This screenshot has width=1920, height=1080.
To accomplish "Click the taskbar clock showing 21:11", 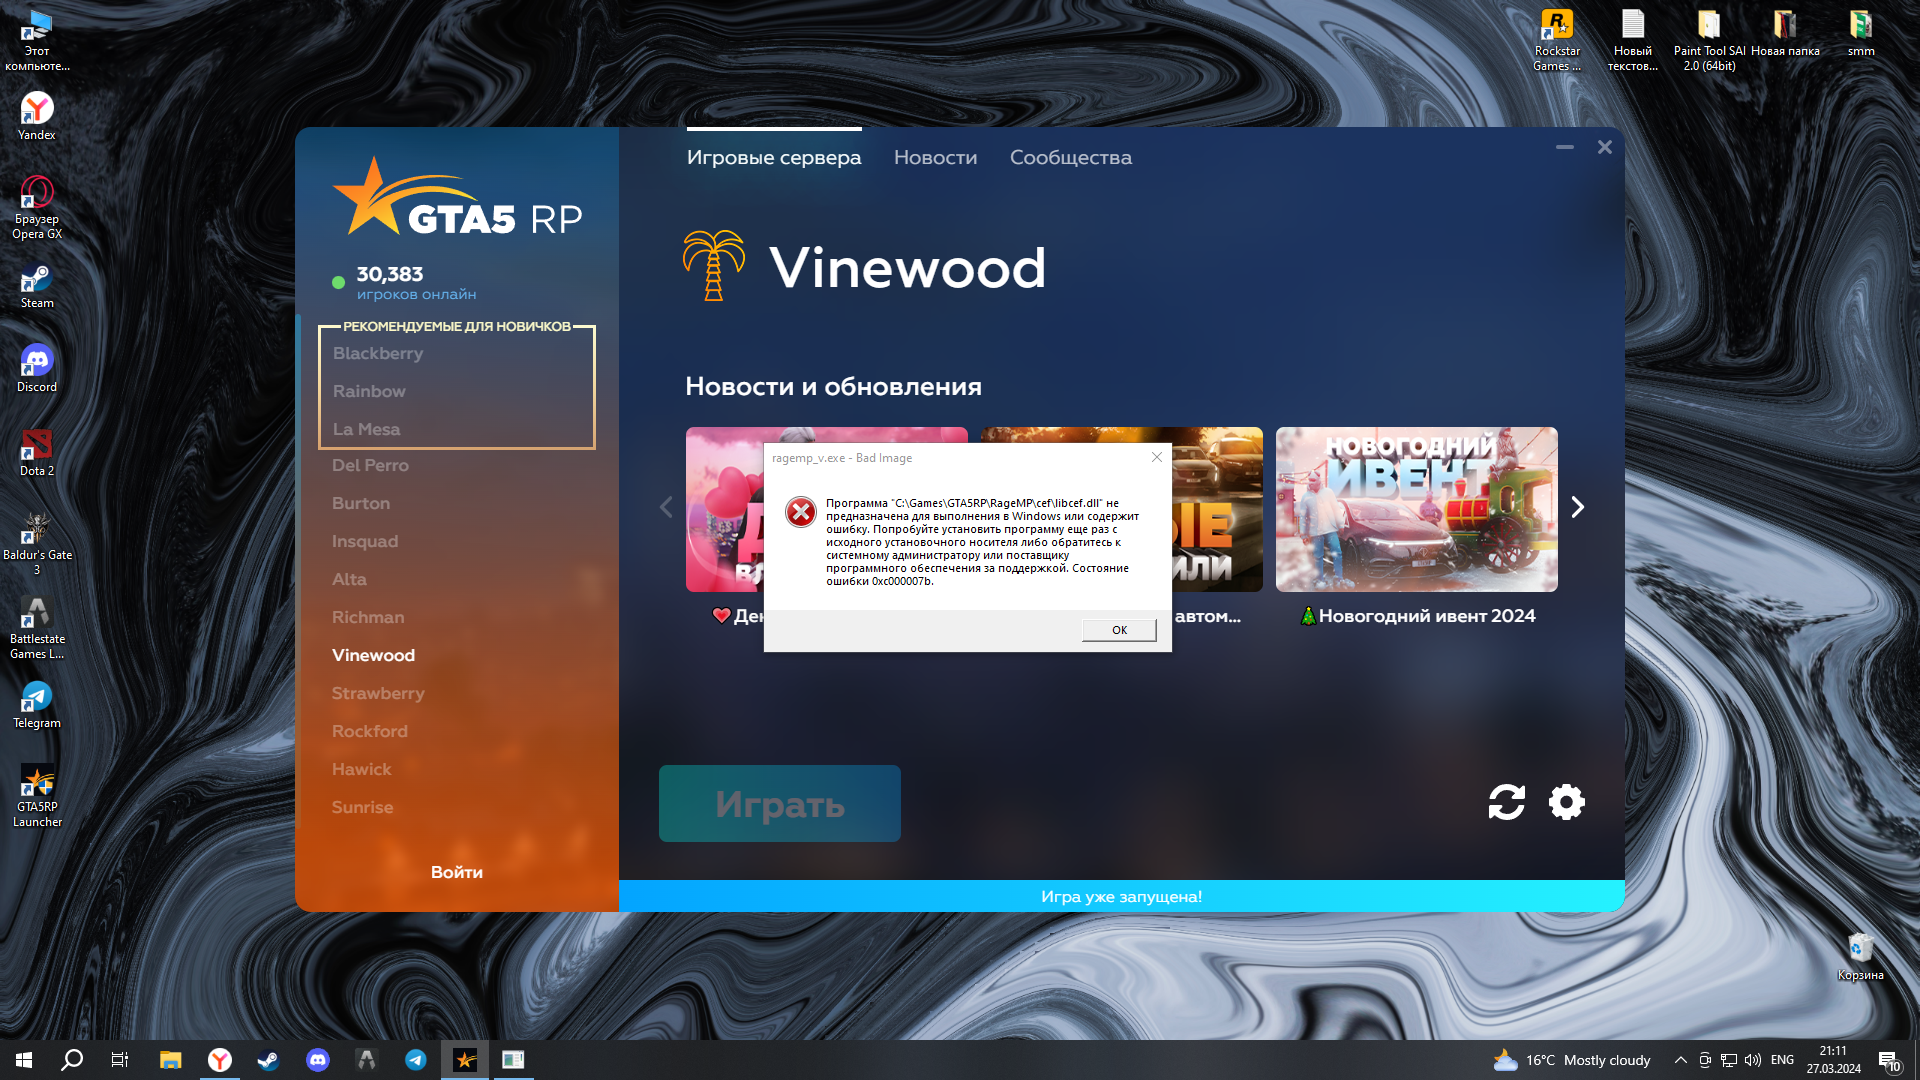I will pos(1833,1060).
